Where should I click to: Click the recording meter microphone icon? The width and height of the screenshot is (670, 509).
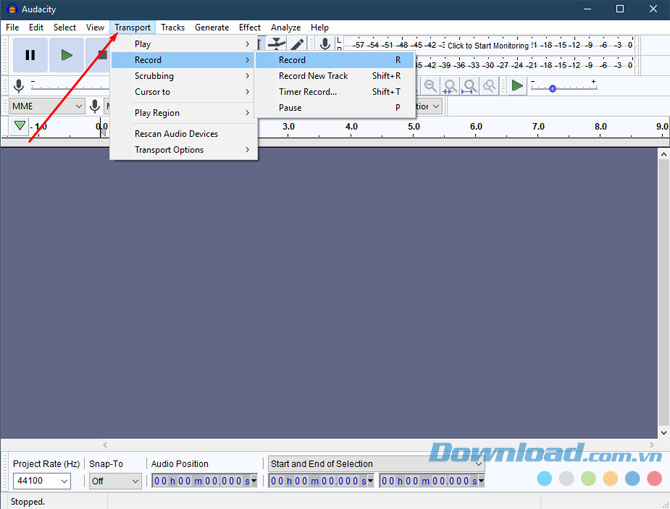[325, 44]
